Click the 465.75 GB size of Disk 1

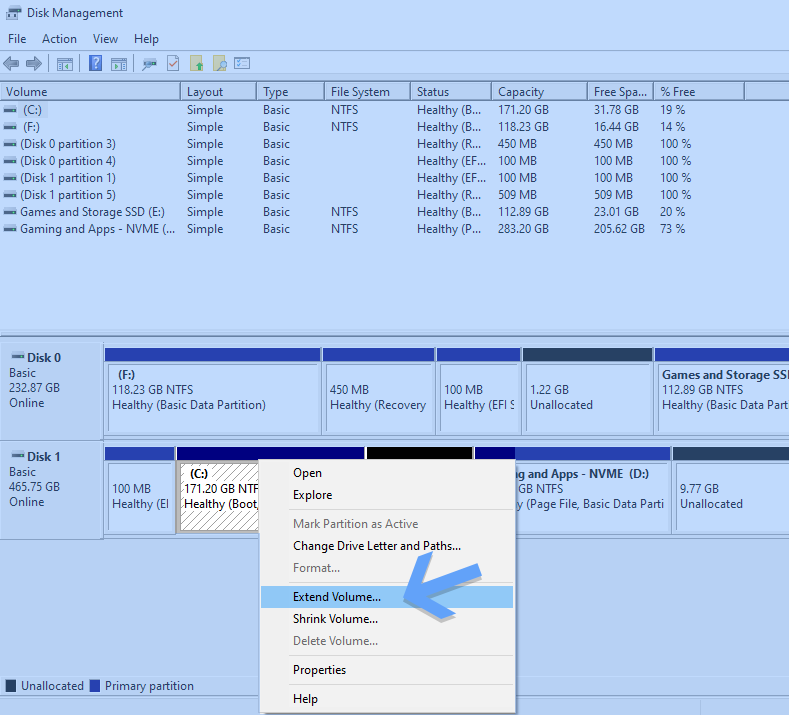34,487
